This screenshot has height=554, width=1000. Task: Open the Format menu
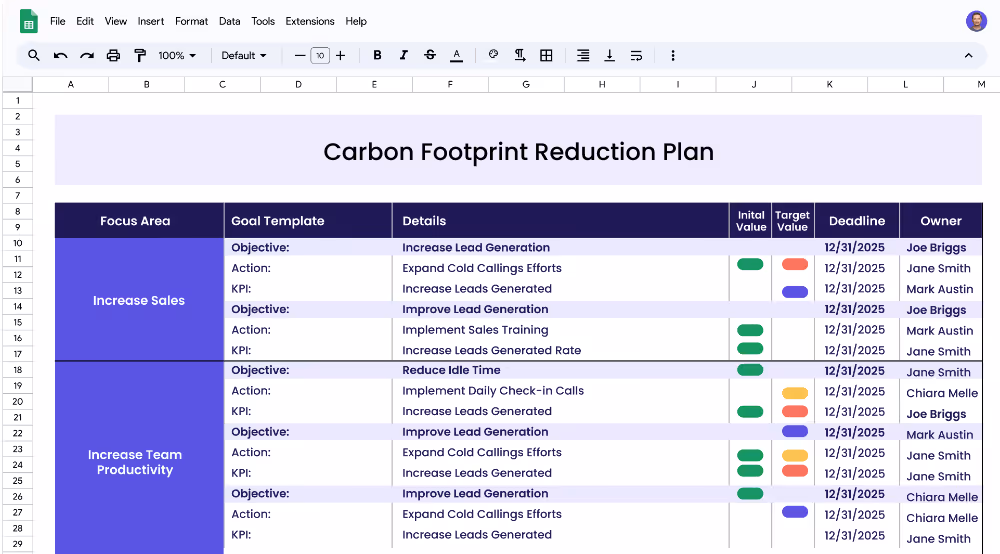191,21
